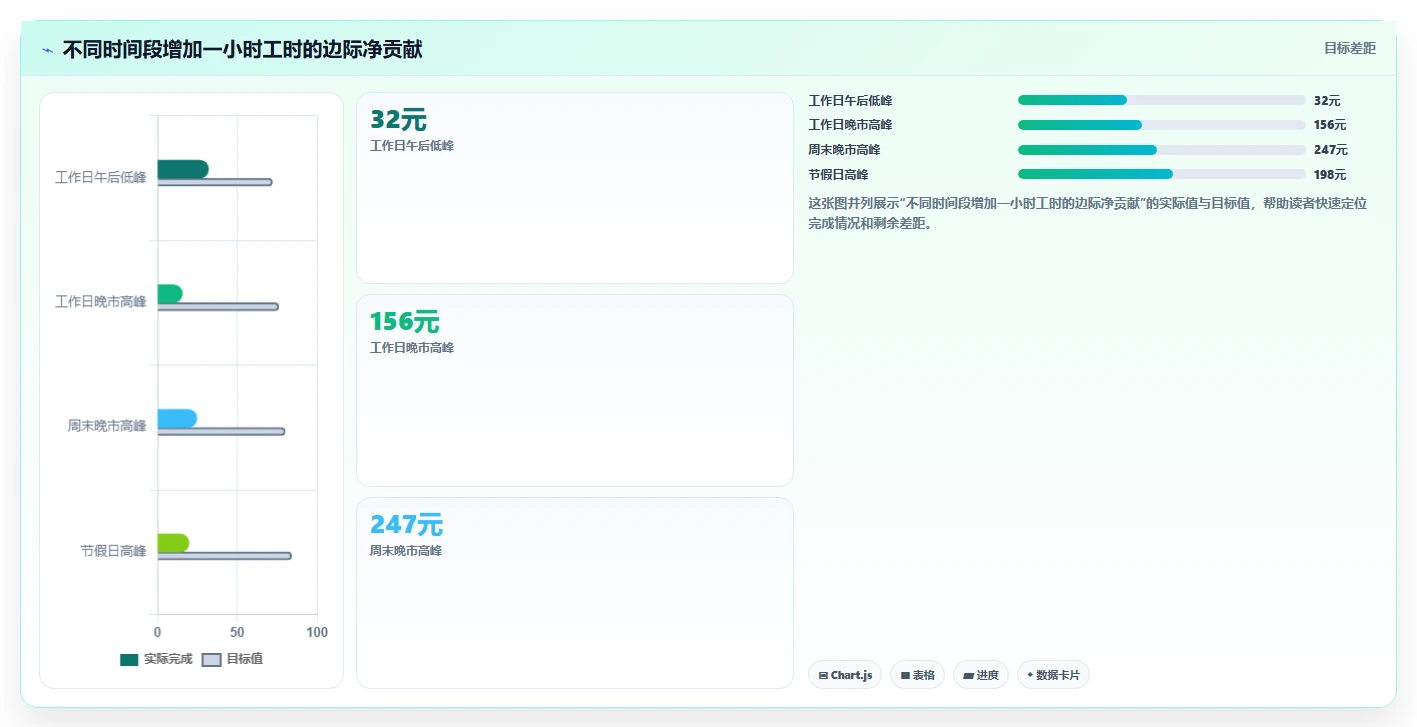Click the 节假日高峰 progress row label
The image size is (1417, 727).
838,175
